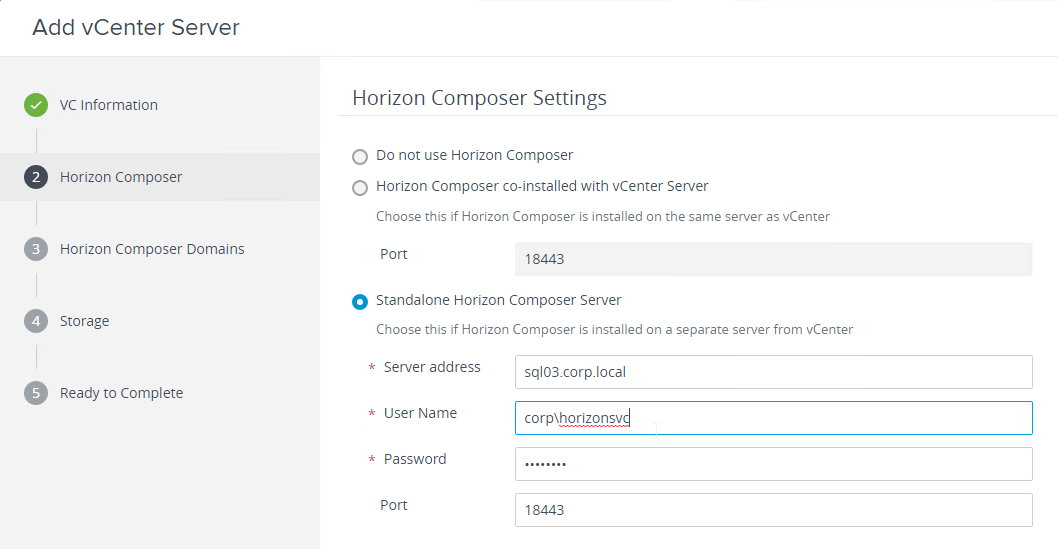Click the green checkmark step icon
Screen dimensions: 1058x549
point(36,105)
